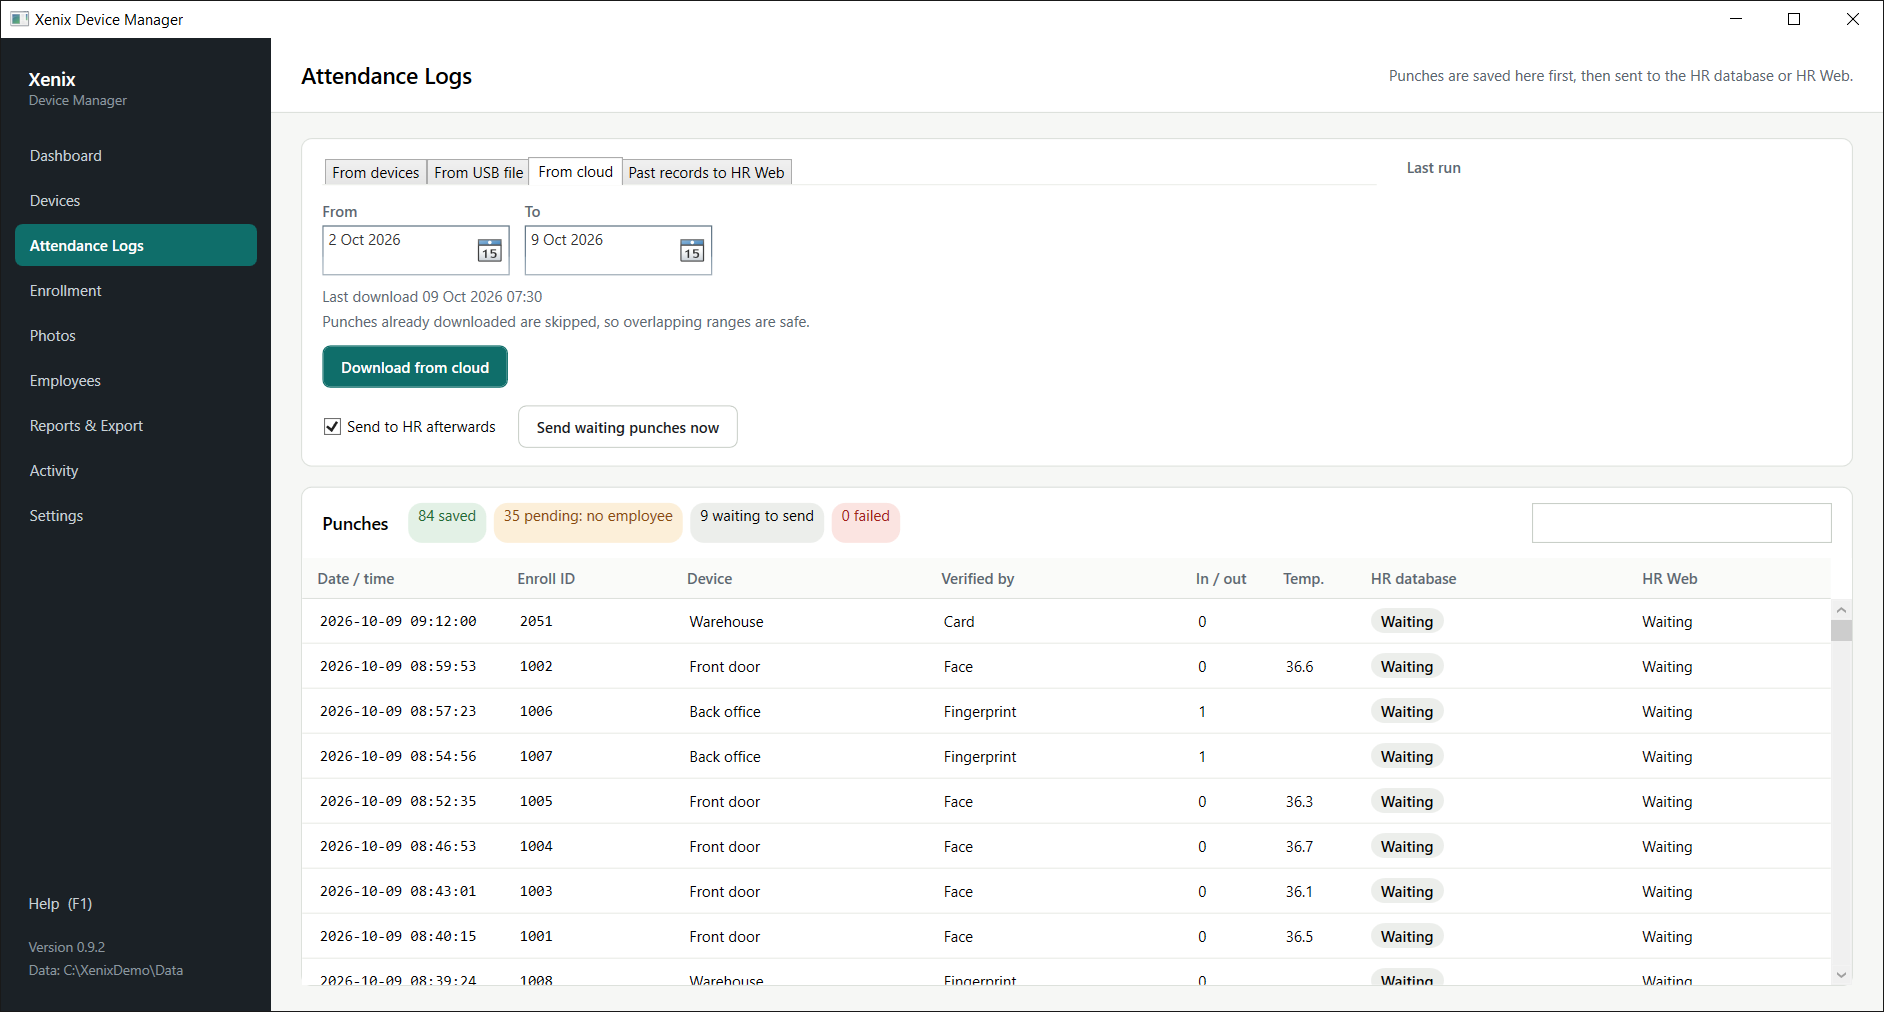
Task: Open the To date calendar picker icon
Action: click(x=692, y=250)
